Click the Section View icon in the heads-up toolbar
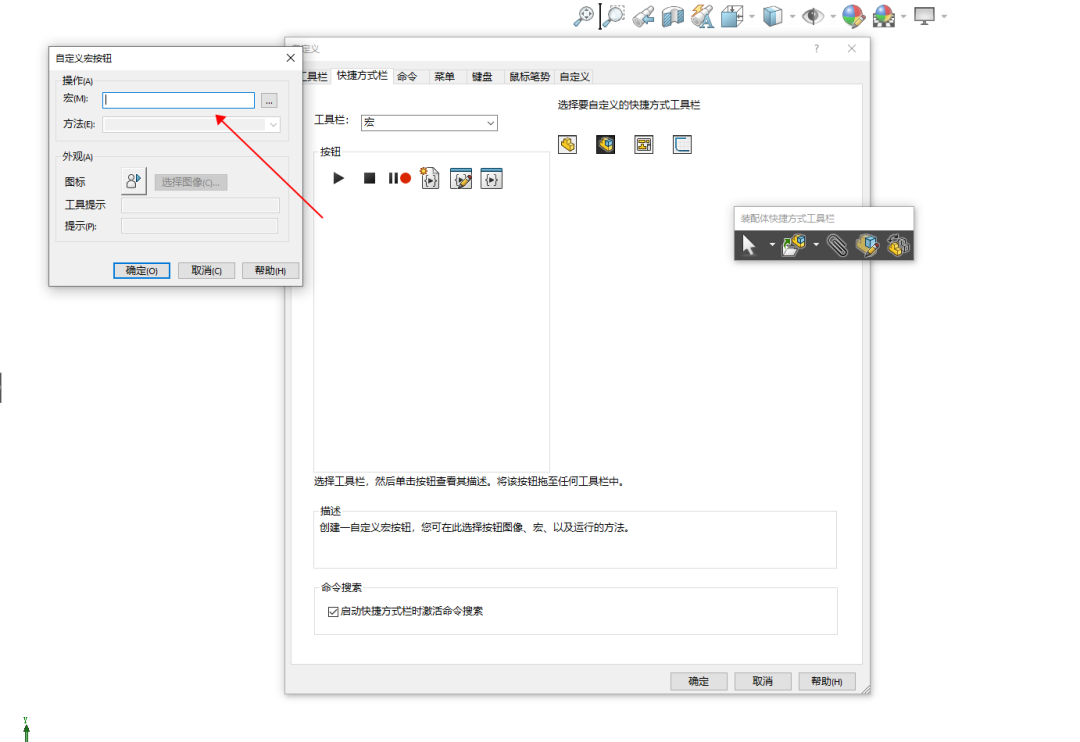This screenshot has width=1080, height=742. click(672, 17)
